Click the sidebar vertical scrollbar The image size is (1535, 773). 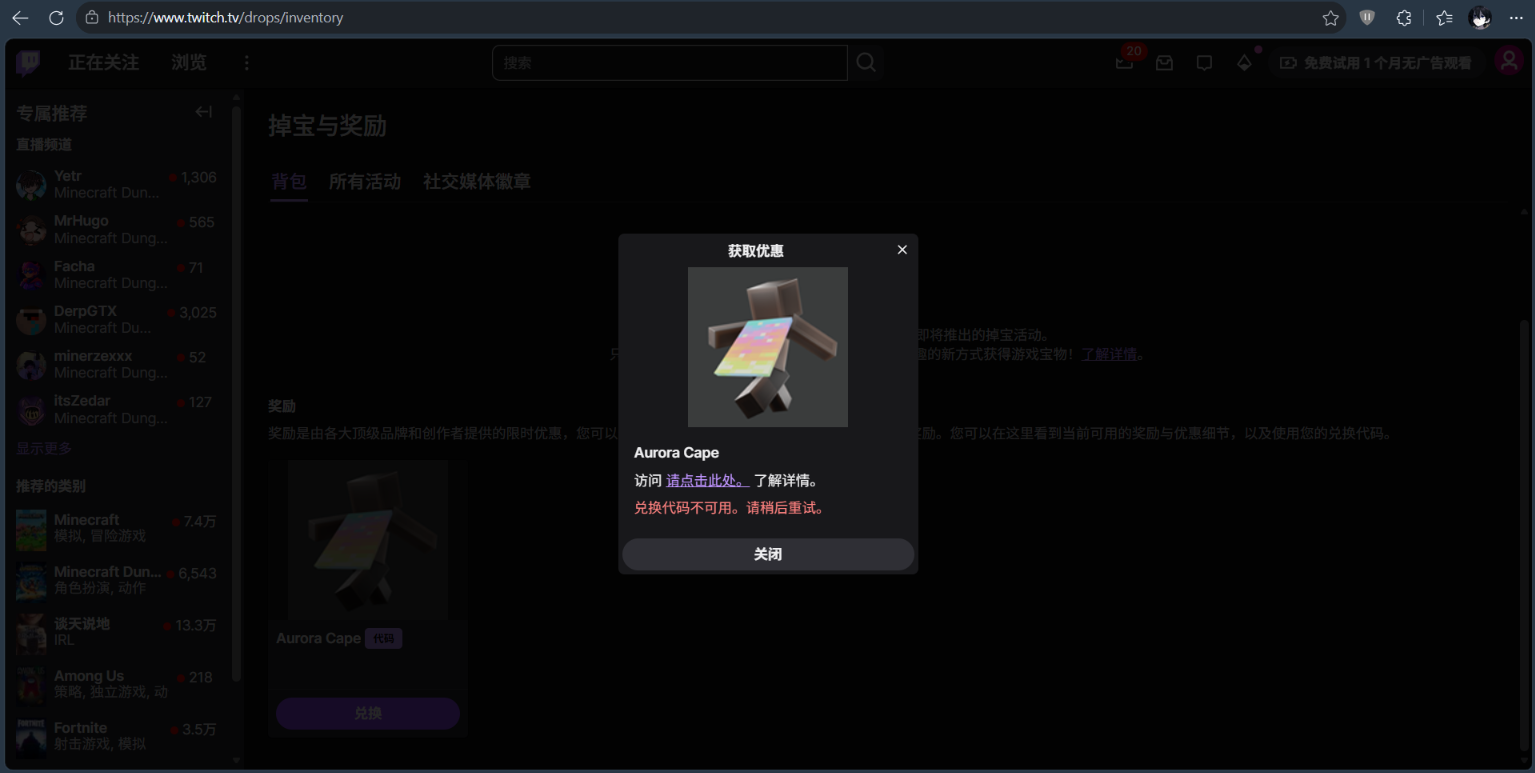point(237,395)
